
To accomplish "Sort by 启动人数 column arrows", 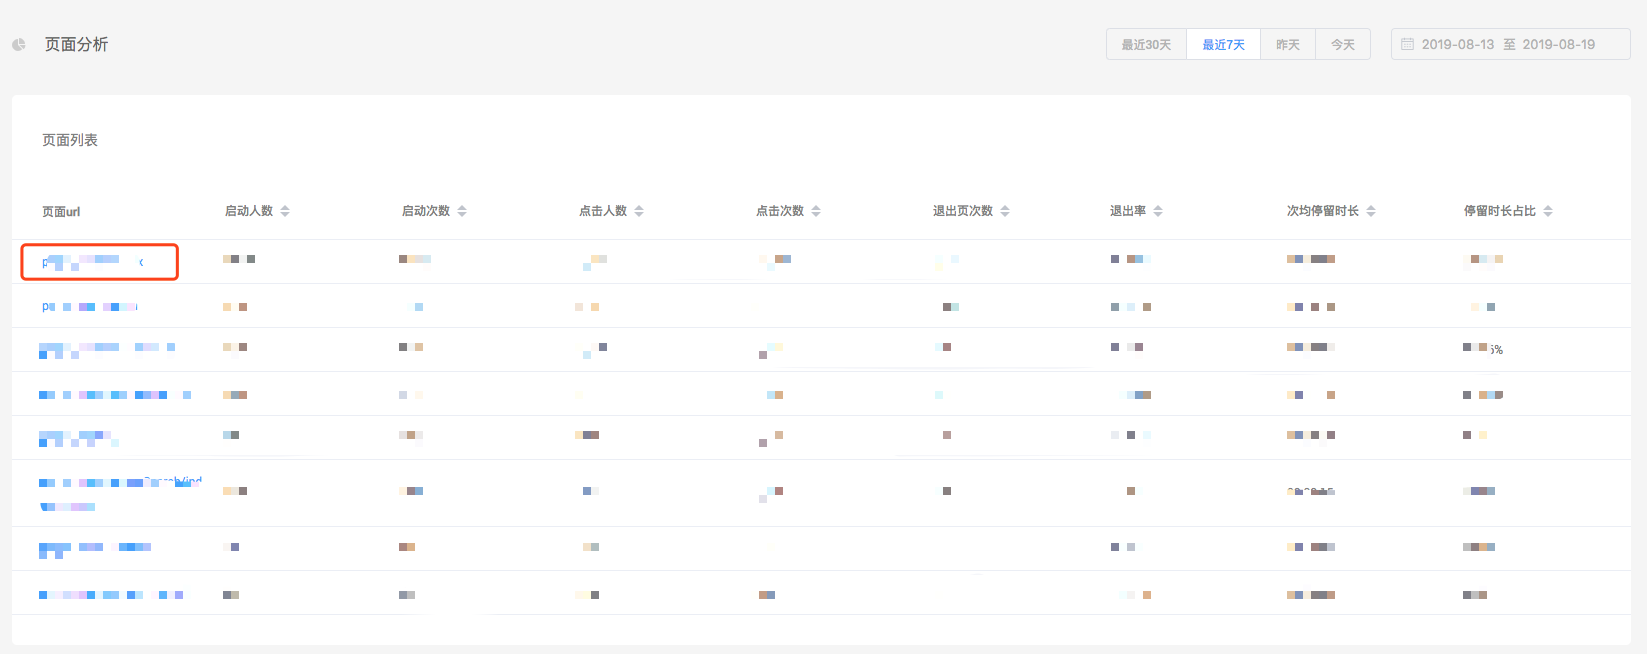I will click(285, 211).
